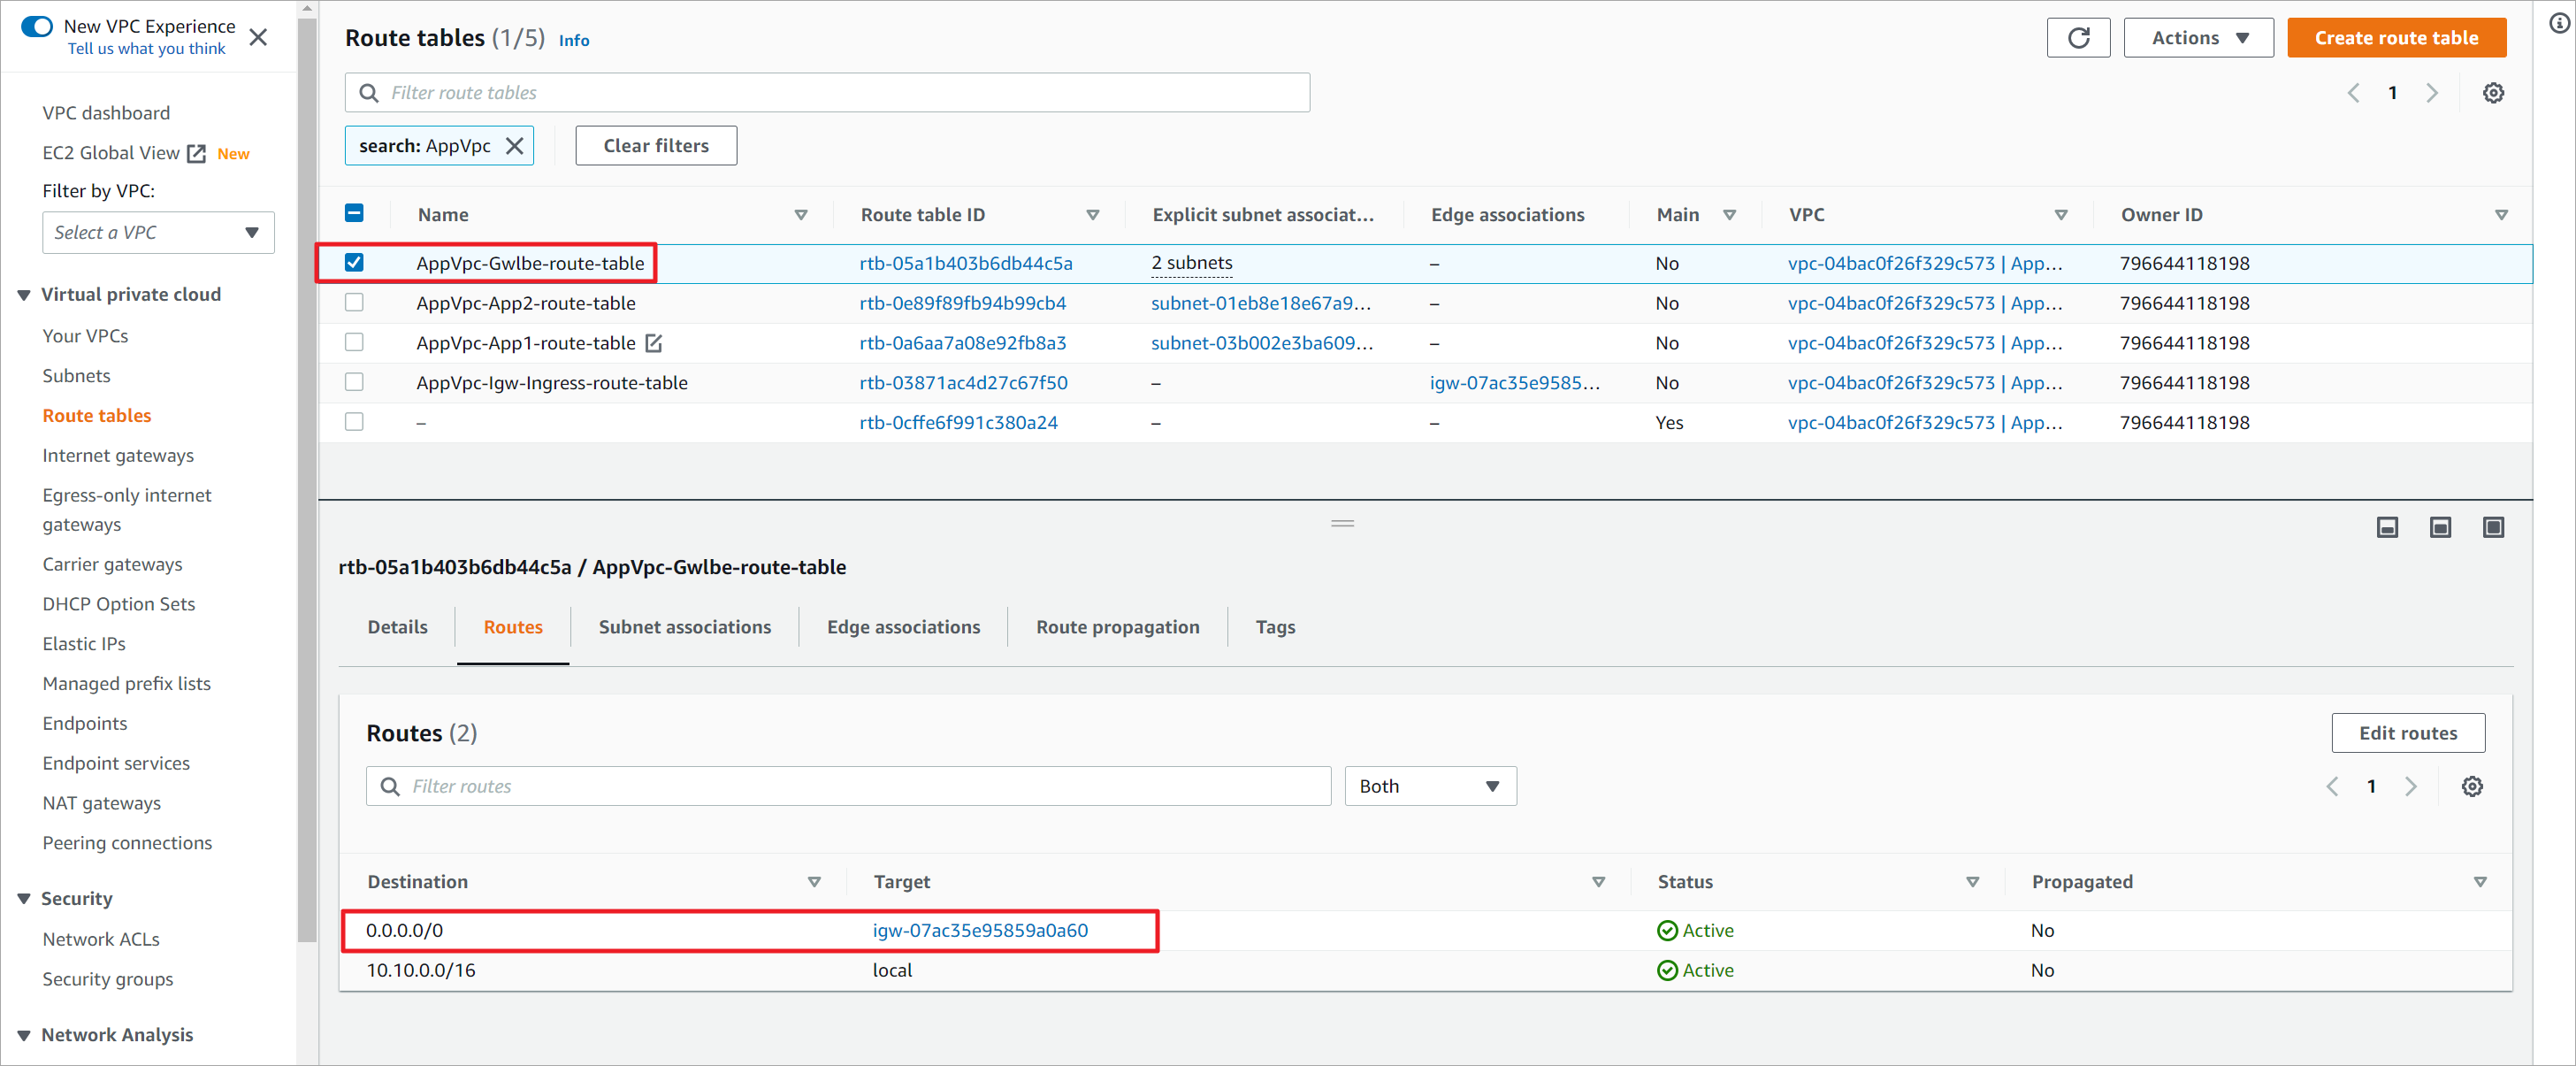
Task: Check AppVpc-Igw-Ingress-route-table checkbox
Action: click(x=354, y=383)
